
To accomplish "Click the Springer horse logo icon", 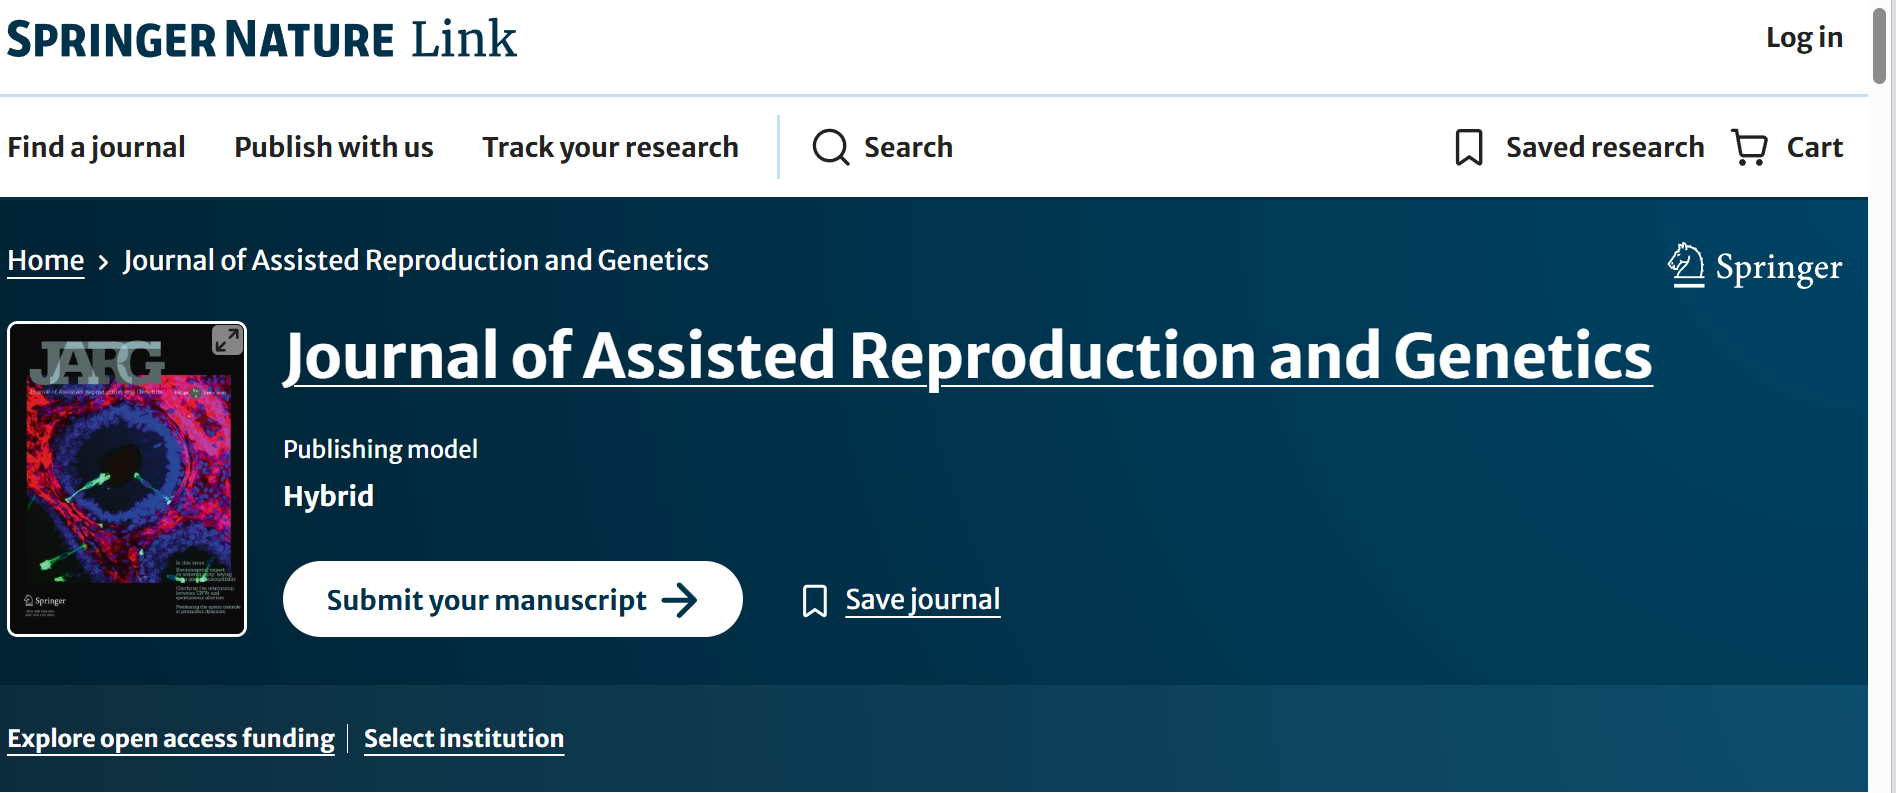I will (1686, 265).
